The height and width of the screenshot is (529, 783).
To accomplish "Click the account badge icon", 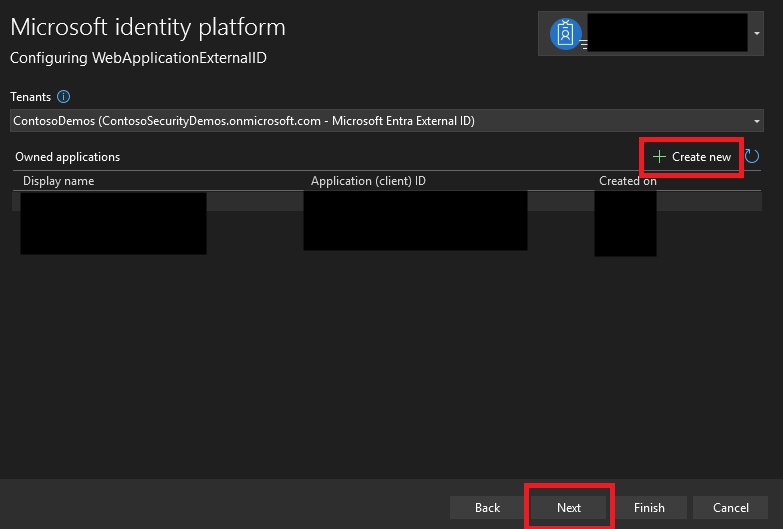I will point(565,33).
